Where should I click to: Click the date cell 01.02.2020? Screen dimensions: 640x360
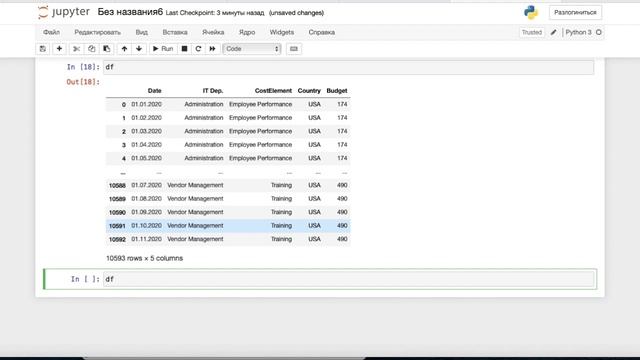click(x=147, y=118)
